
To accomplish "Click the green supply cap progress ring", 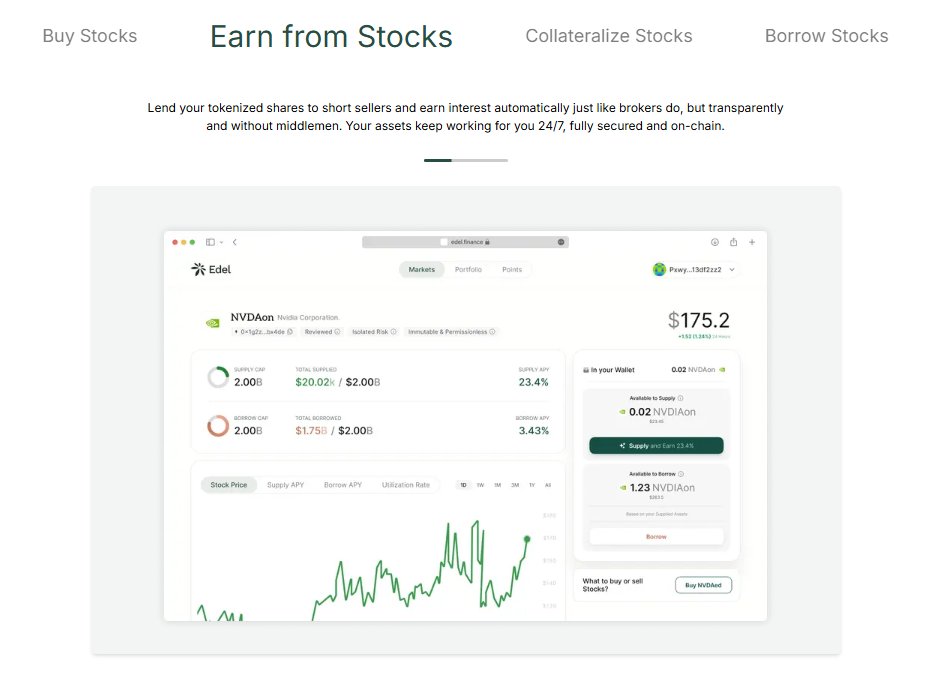I will [218, 377].
